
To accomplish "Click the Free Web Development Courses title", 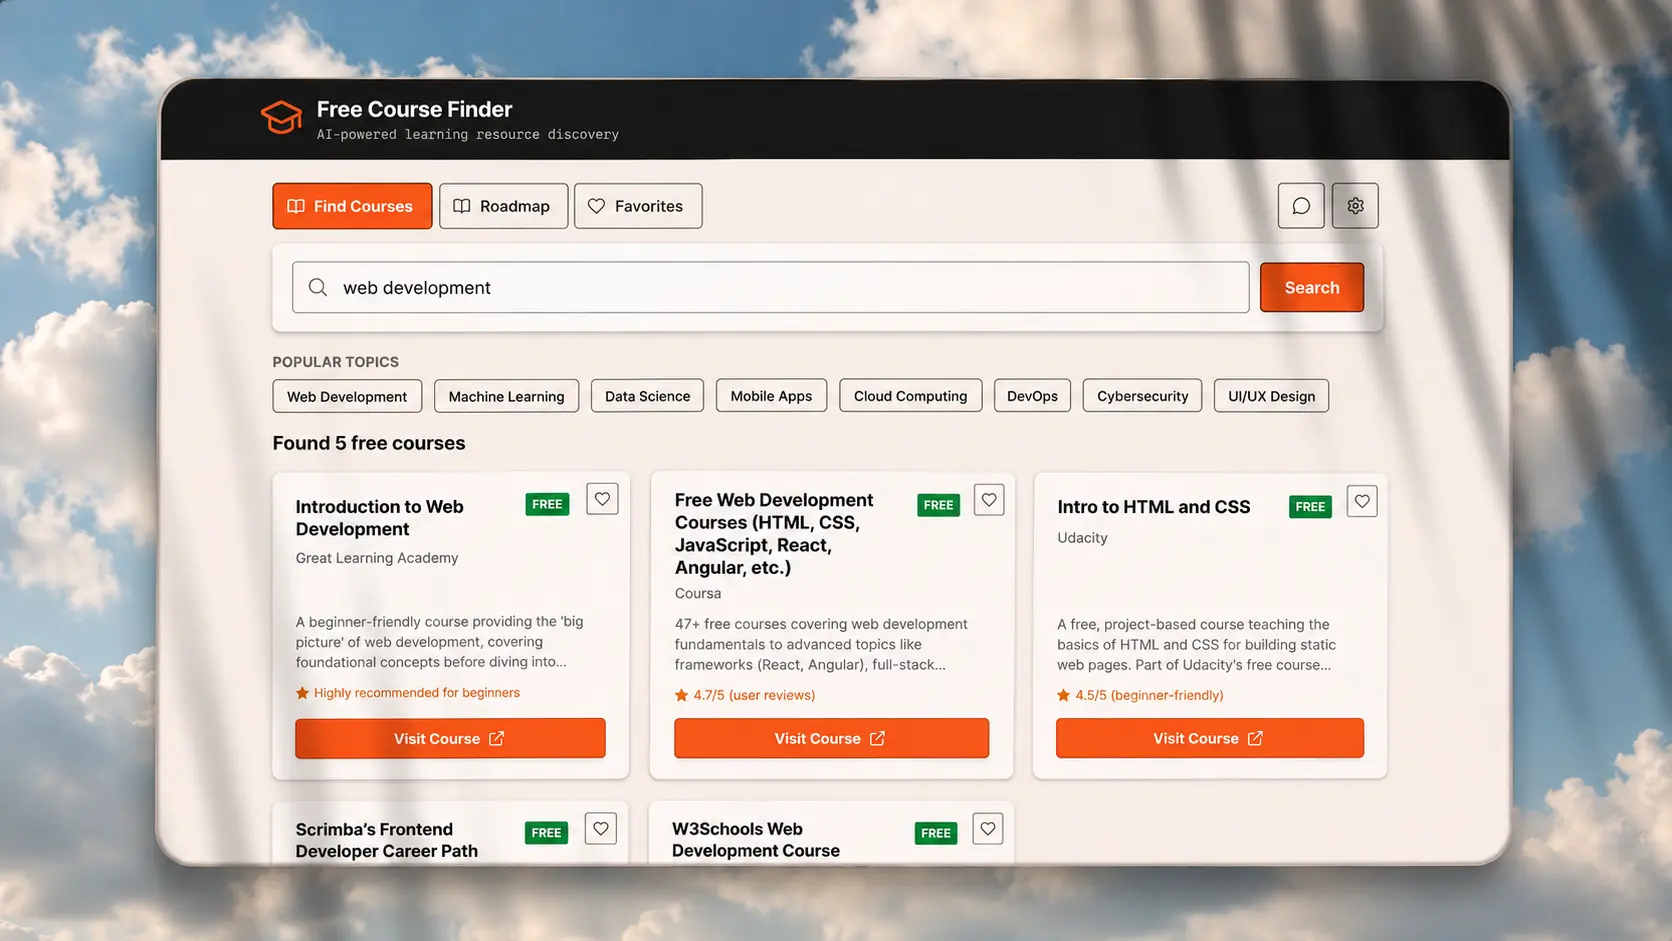I will (774, 534).
